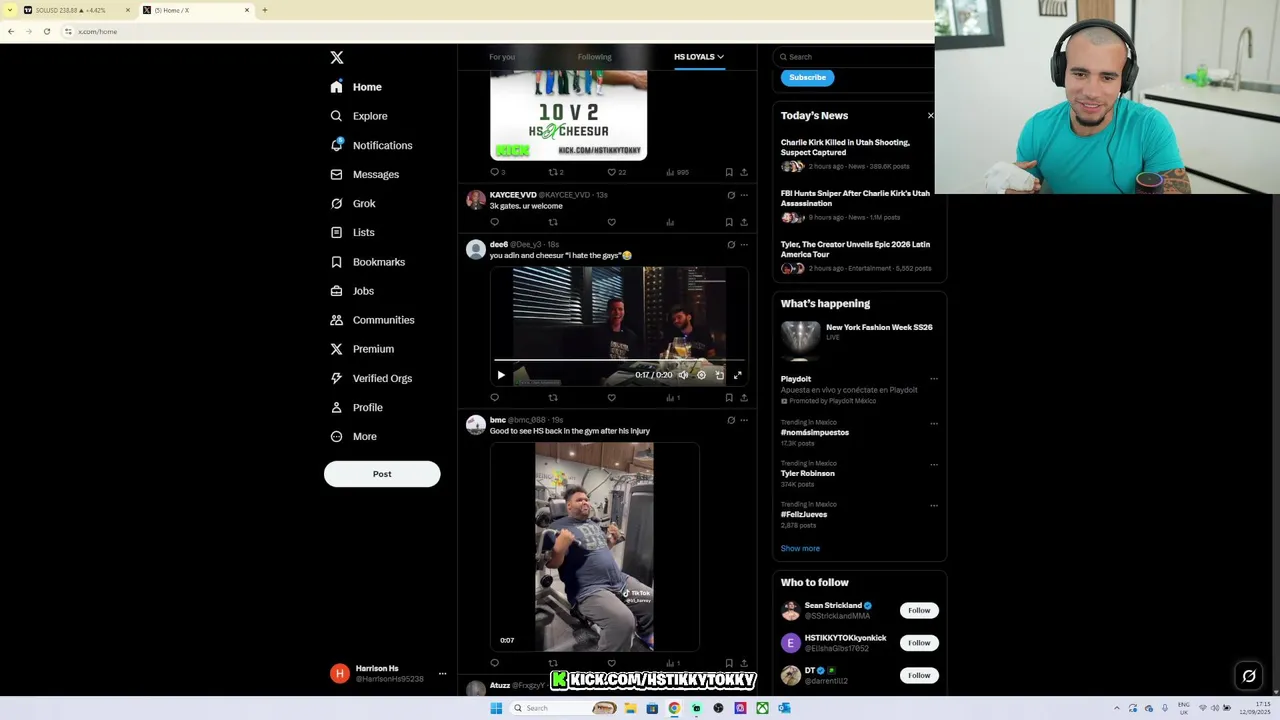Screen dimensions: 1280x720
Task: Open the Windows Start menu
Action: (x=496, y=708)
